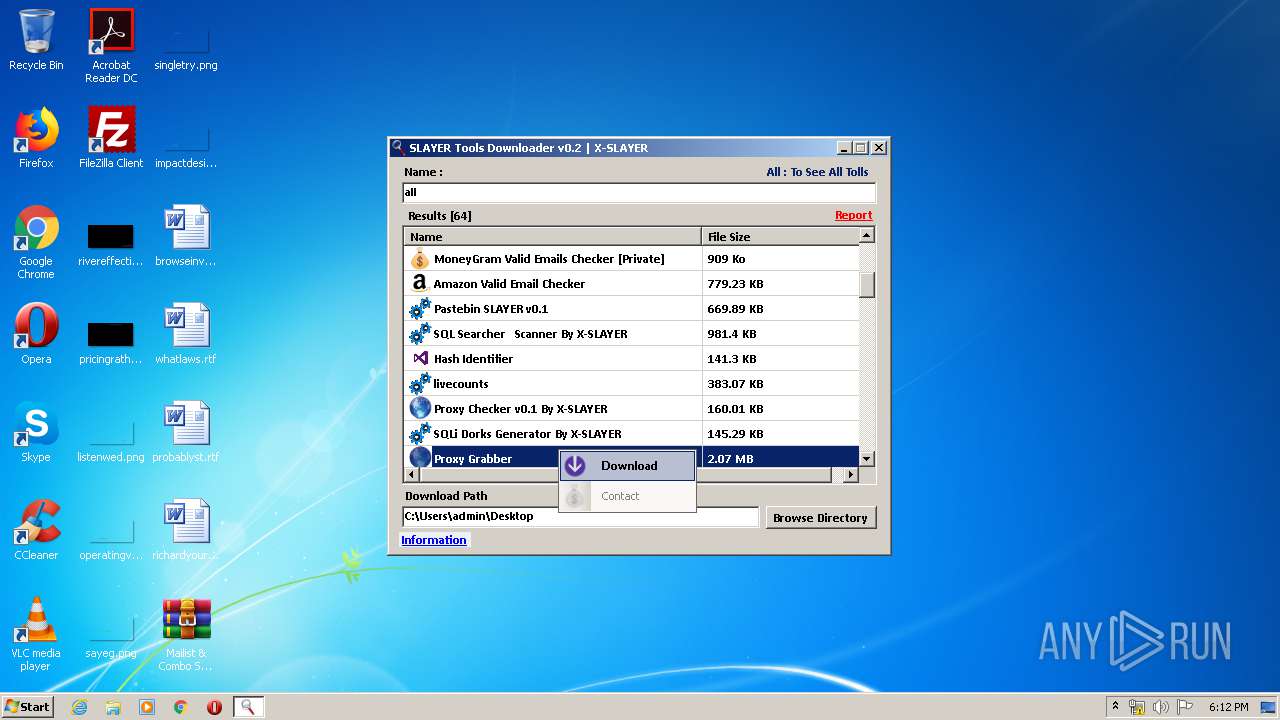Open Skype desktop shortcut
The width and height of the screenshot is (1280, 720).
36,432
